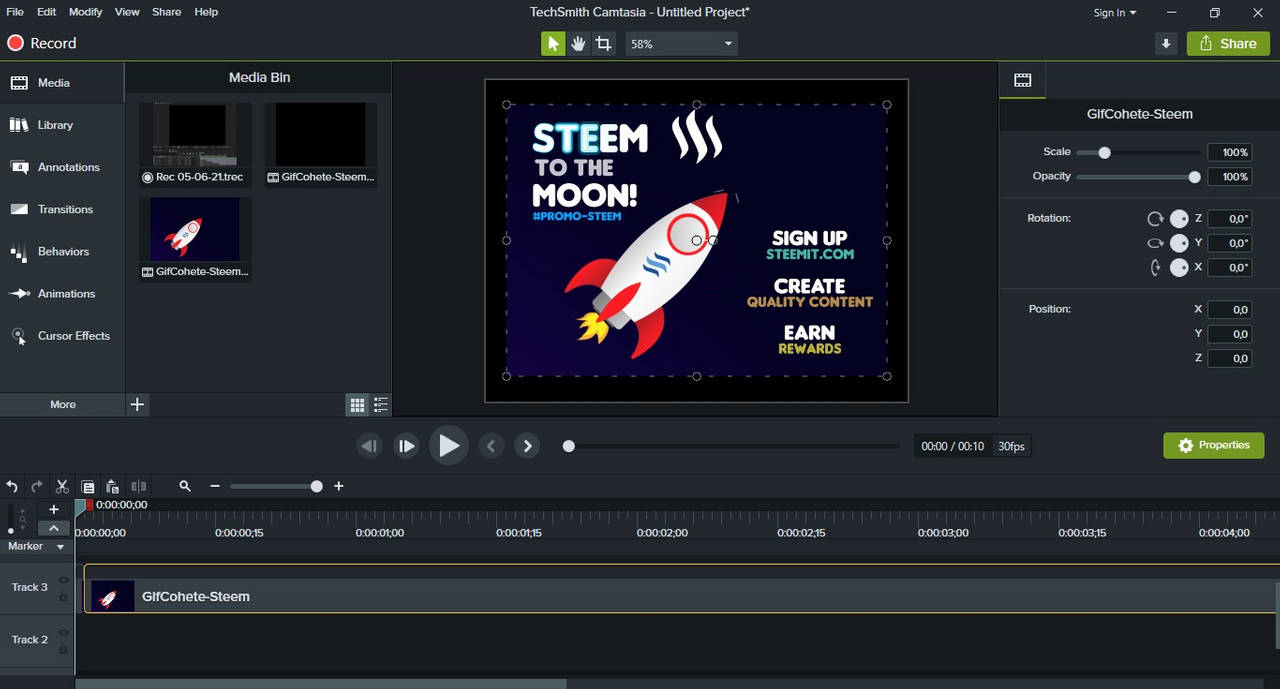The image size is (1280, 689).
Task: Select the Rec 05-06-21.trec media thumbnail
Action: 195,144
